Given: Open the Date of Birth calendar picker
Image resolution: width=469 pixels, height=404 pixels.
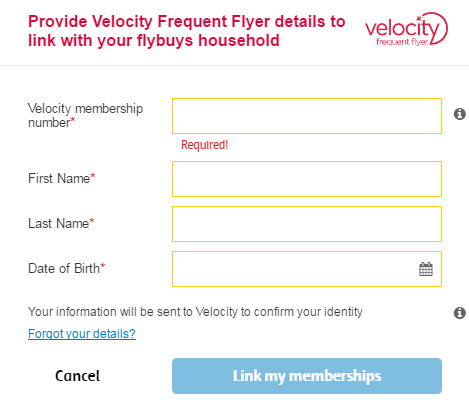Looking at the screenshot, I should pos(426,269).
